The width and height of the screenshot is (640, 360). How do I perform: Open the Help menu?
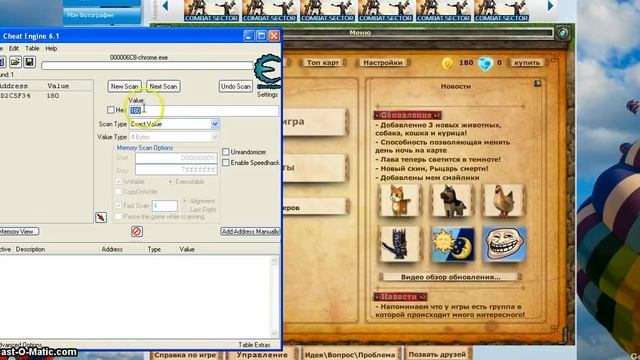[x=51, y=48]
